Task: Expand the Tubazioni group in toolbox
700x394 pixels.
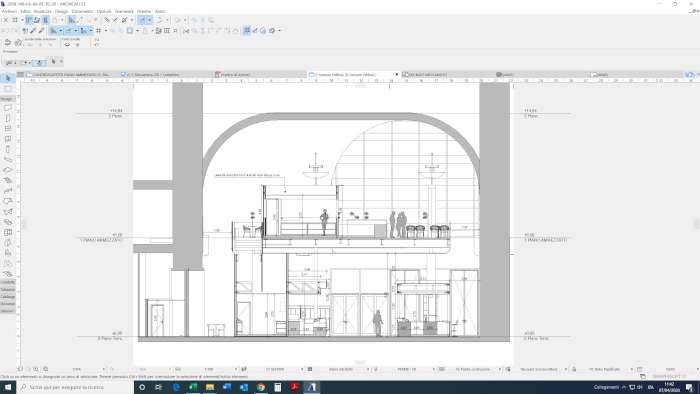Action: pyautogui.click(x=8, y=290)
